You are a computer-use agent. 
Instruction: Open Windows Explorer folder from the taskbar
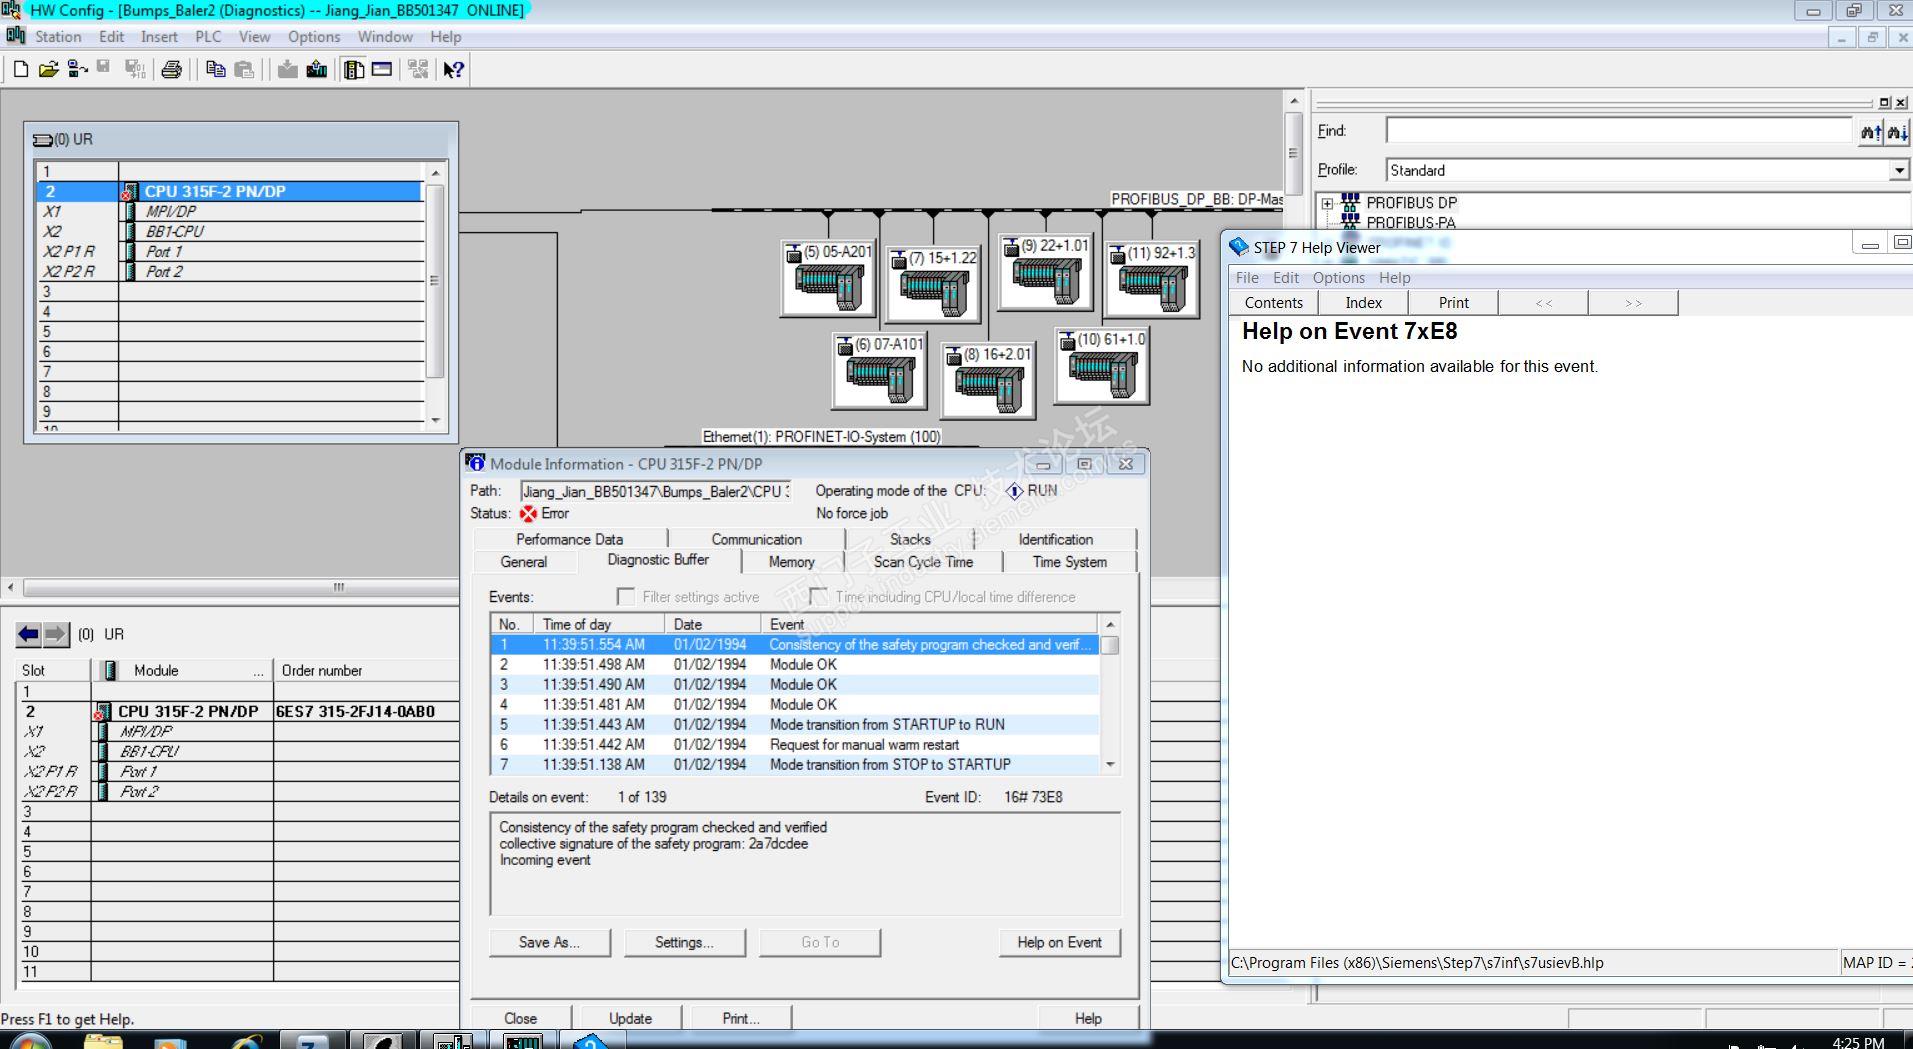pyautogui.click(x=104, y=1041)
